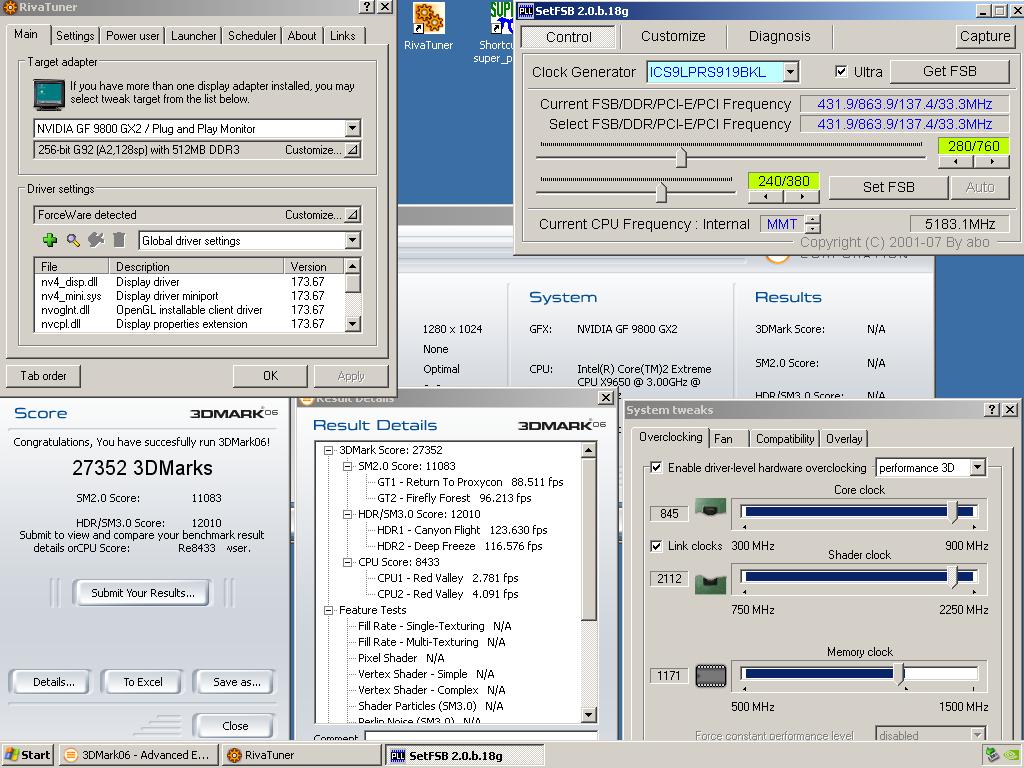The height and width of the screenshot is (768, 1024).
Task: Click the RivaTuner title bar gear icon
Action: point(10,7)
